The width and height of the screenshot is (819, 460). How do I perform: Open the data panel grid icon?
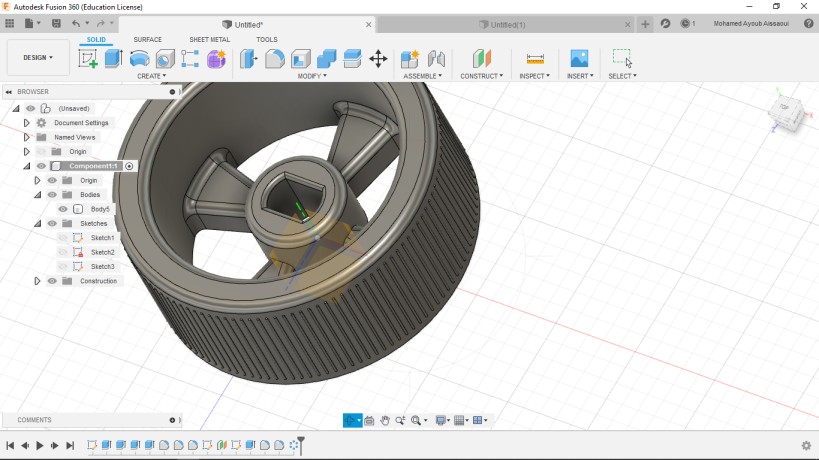(9, 23)
